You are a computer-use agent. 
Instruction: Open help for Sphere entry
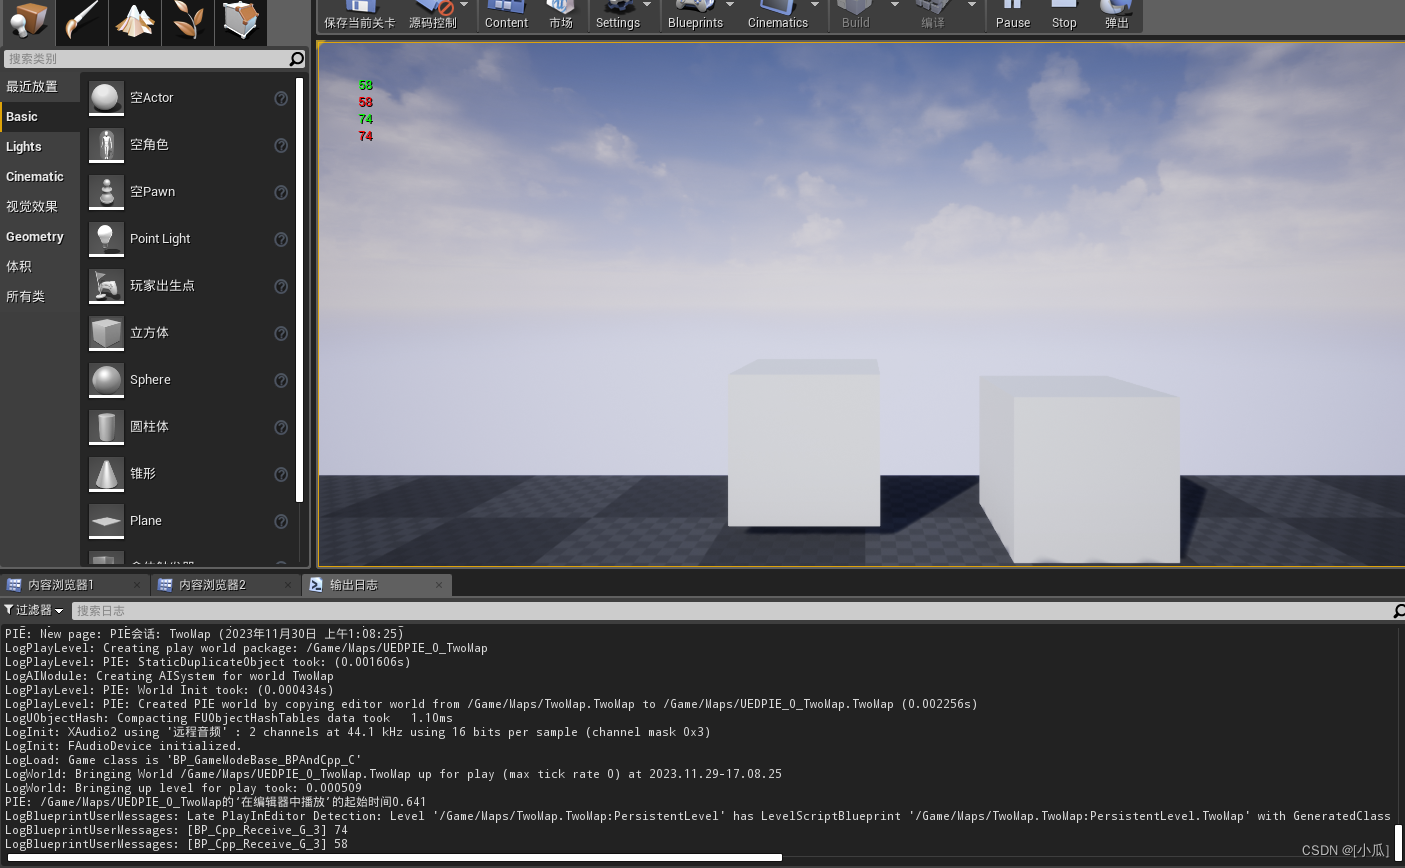[x=281, y=380]
